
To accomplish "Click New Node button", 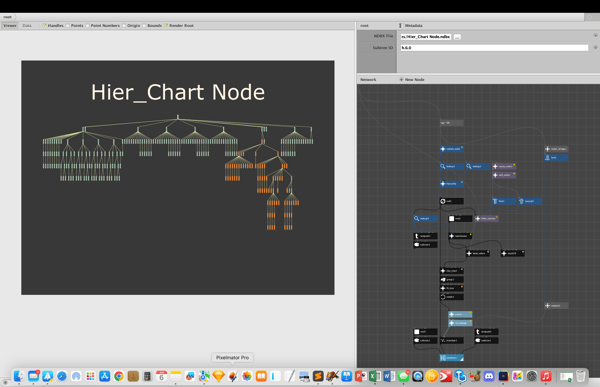I will [412, 80].
